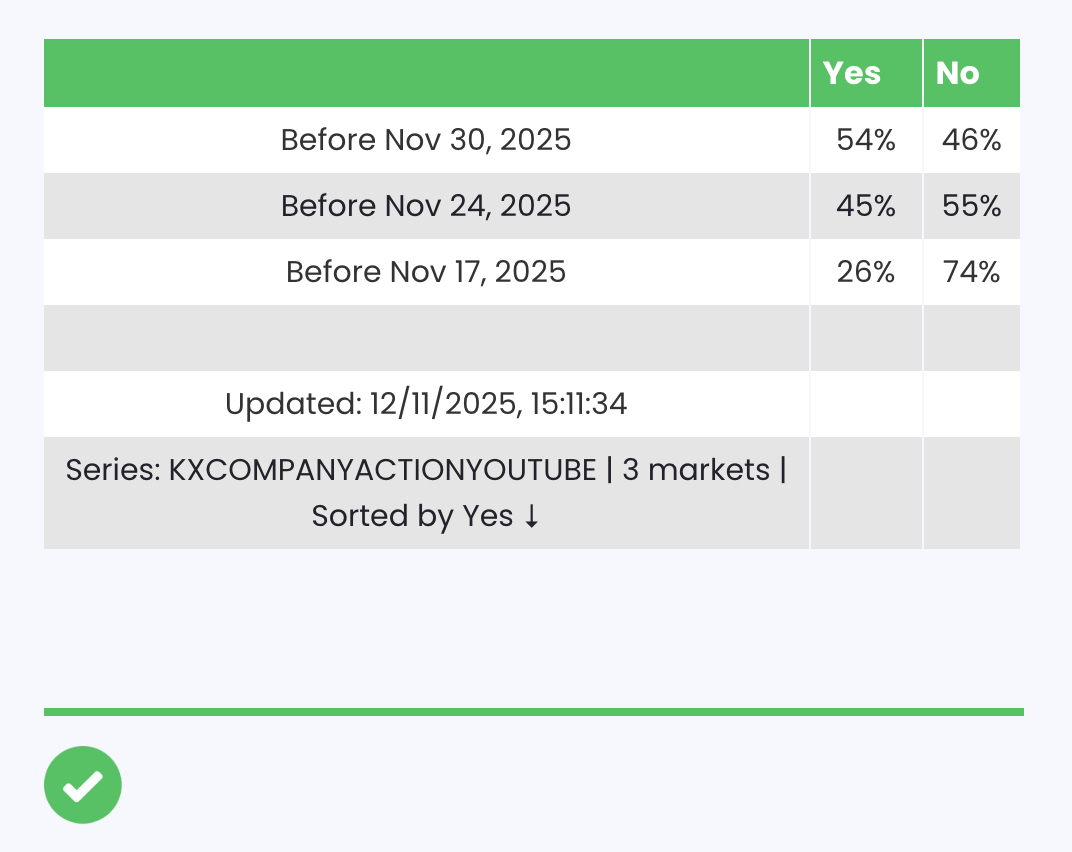Click the 45% Yes value
The height and width of the screenshot is (852, 1072).
866,206
